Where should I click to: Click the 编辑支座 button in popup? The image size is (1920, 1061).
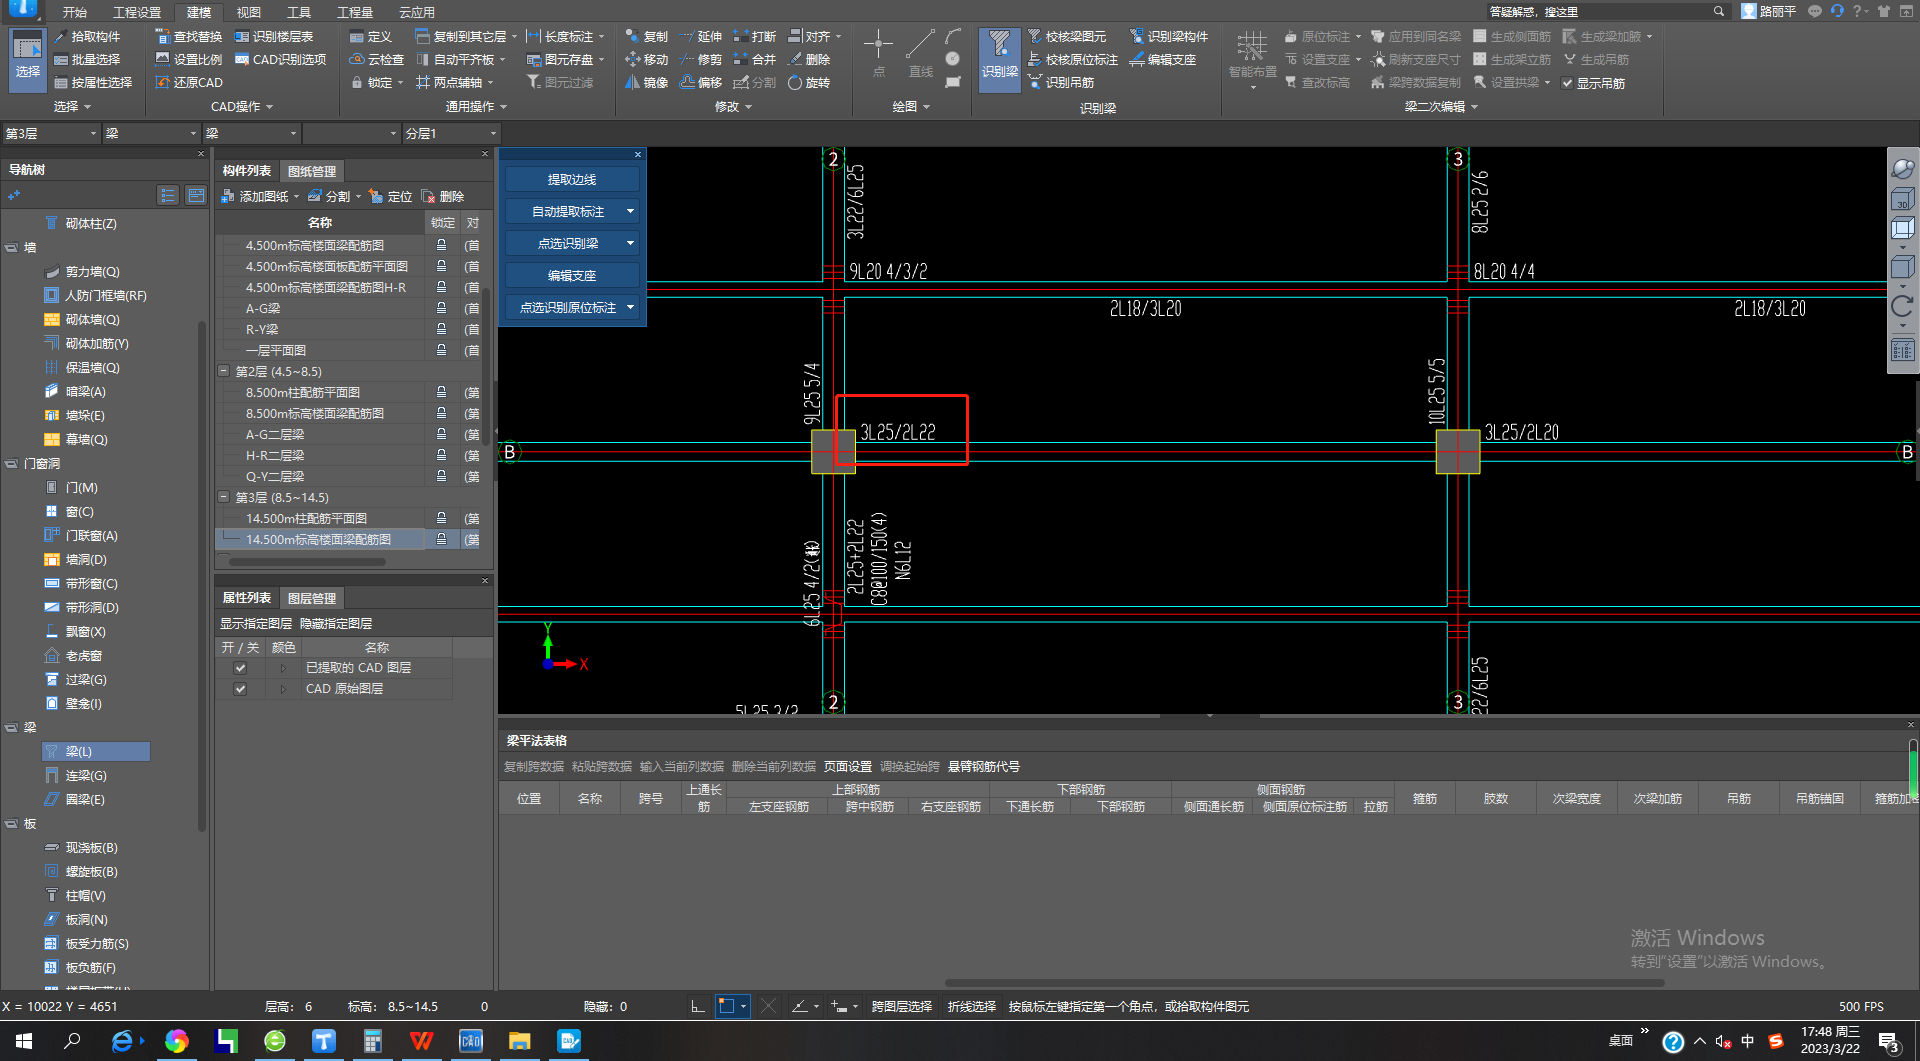[572, 275]
